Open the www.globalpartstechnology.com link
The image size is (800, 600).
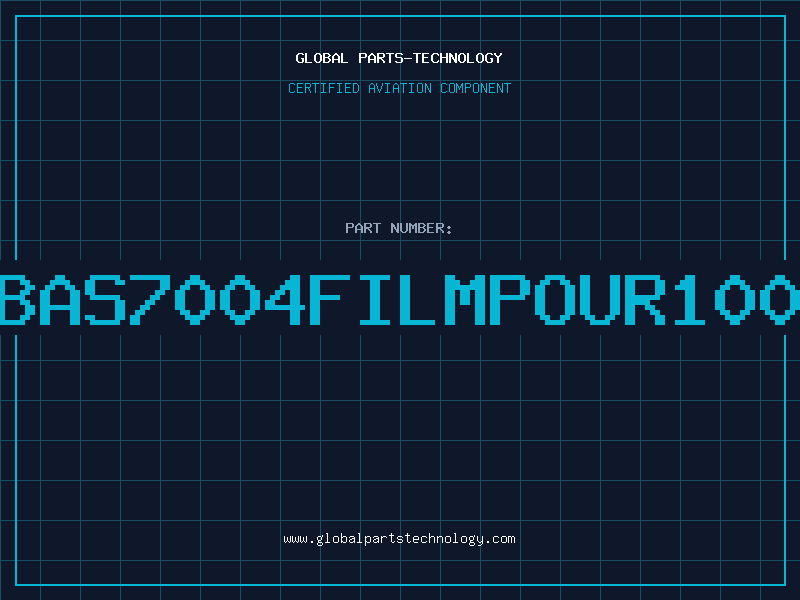pos(399,539)
